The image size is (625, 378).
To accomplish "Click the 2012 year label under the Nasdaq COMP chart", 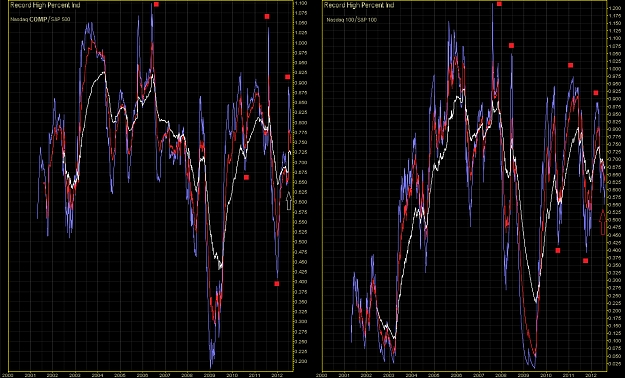I will (277, 375).
